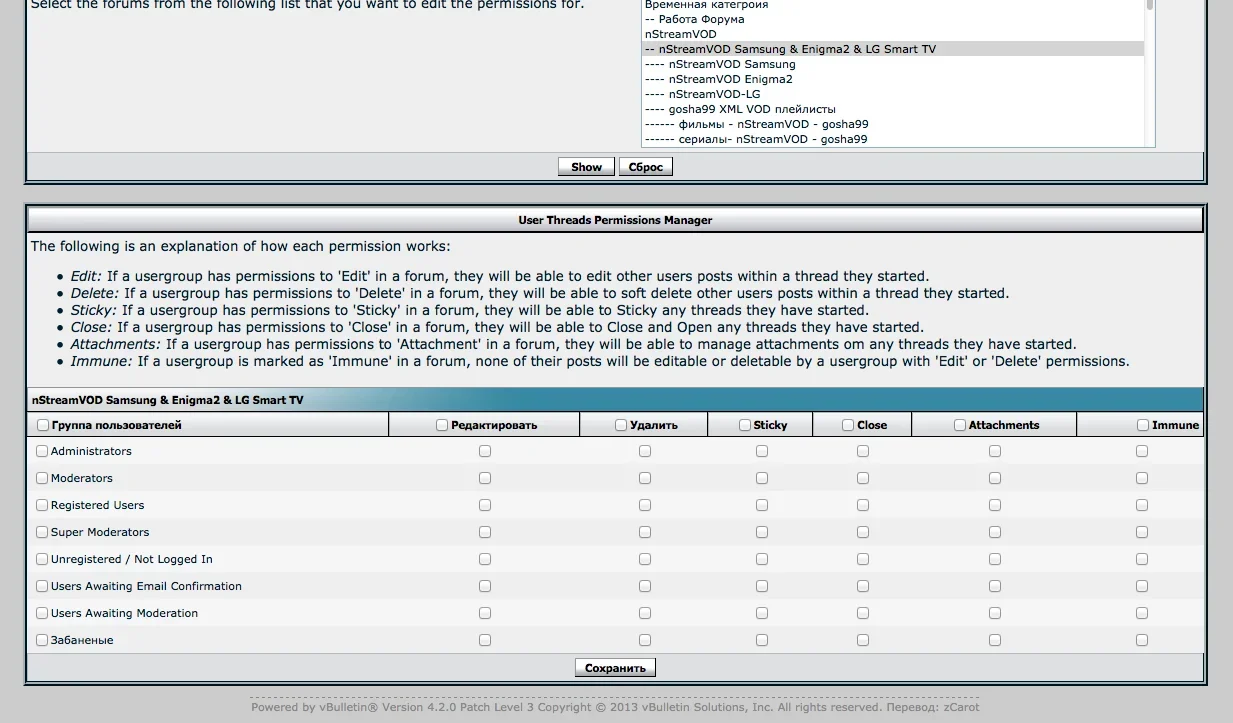The width and height of the screenshot is (1233, 723).
Task: Select '-- Работа Форума' in forum list
Action: pyautogui.click(x=893, y=19)
